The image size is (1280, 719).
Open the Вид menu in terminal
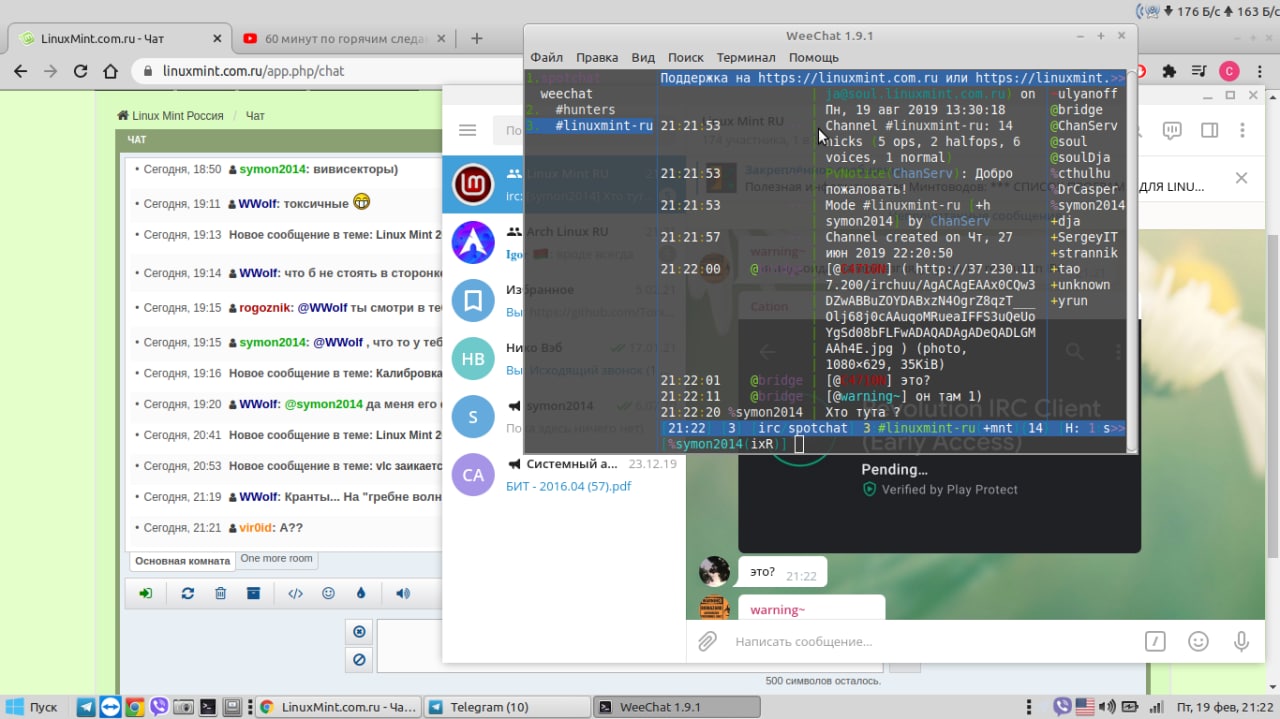point(643,57)
